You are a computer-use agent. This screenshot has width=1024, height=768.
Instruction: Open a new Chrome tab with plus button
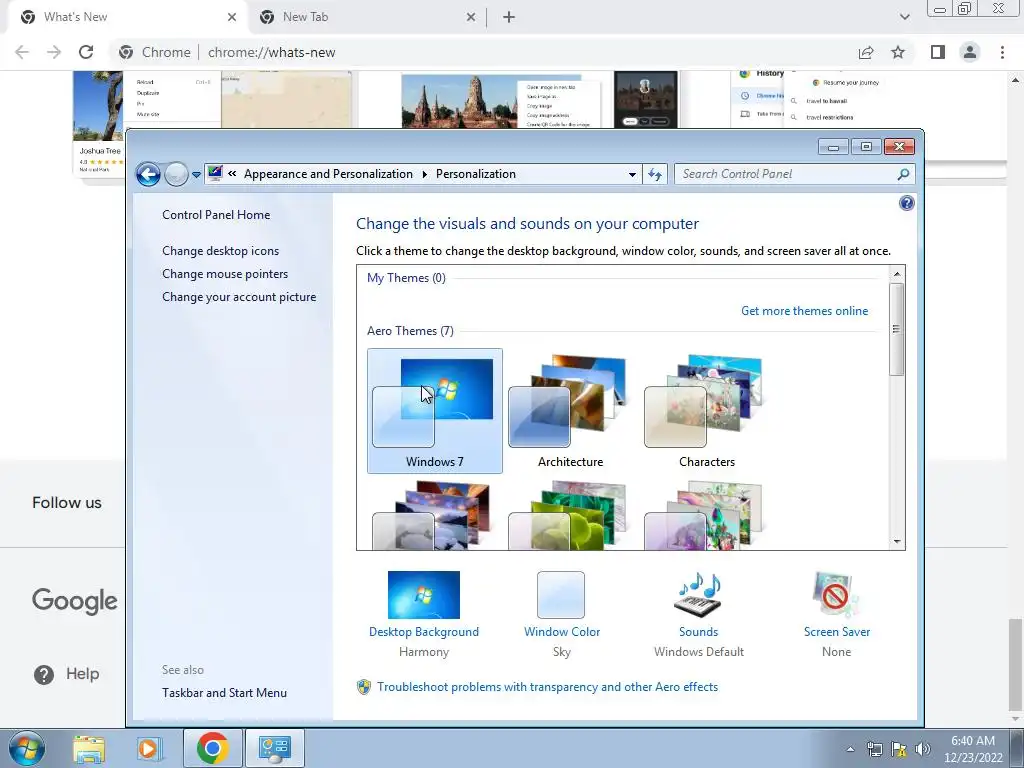click(509, 17)
